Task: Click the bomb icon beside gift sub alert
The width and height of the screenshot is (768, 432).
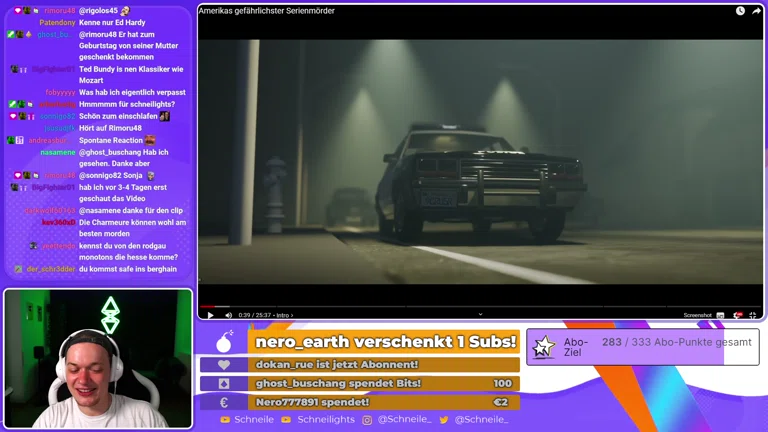Action: [224, 341]
